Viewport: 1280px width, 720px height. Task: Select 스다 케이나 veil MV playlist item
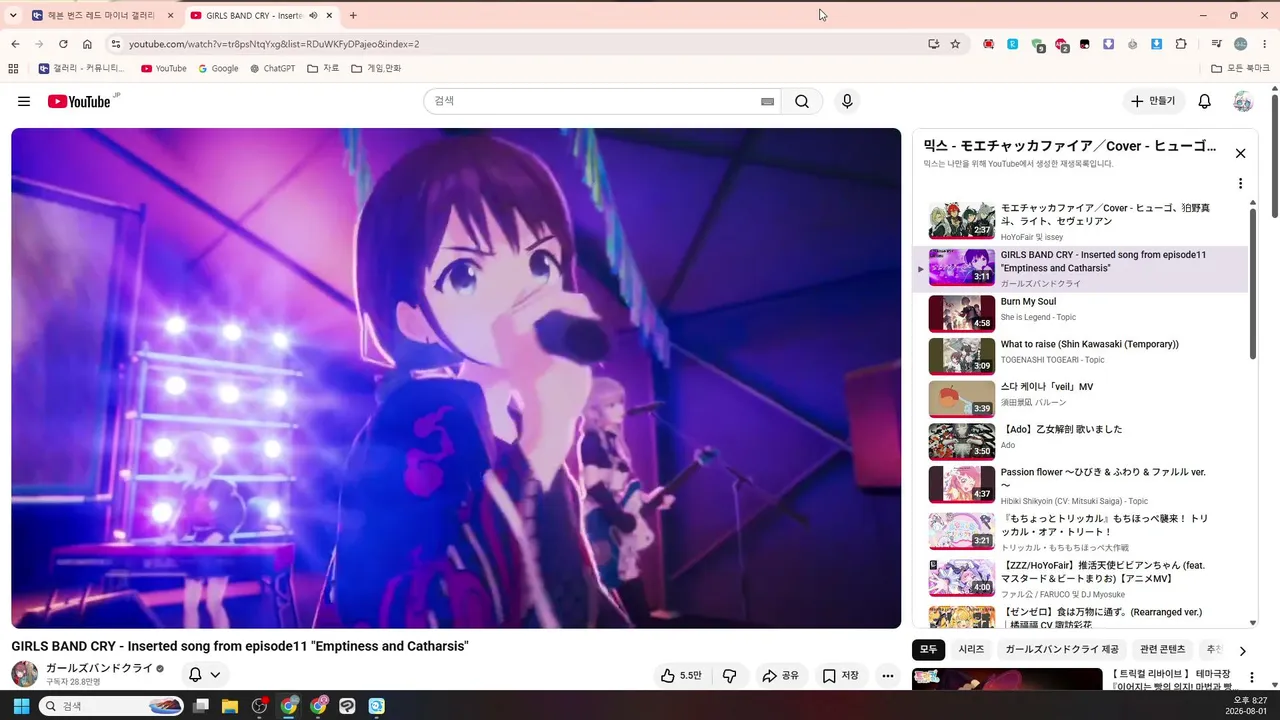coord(1080,398)
